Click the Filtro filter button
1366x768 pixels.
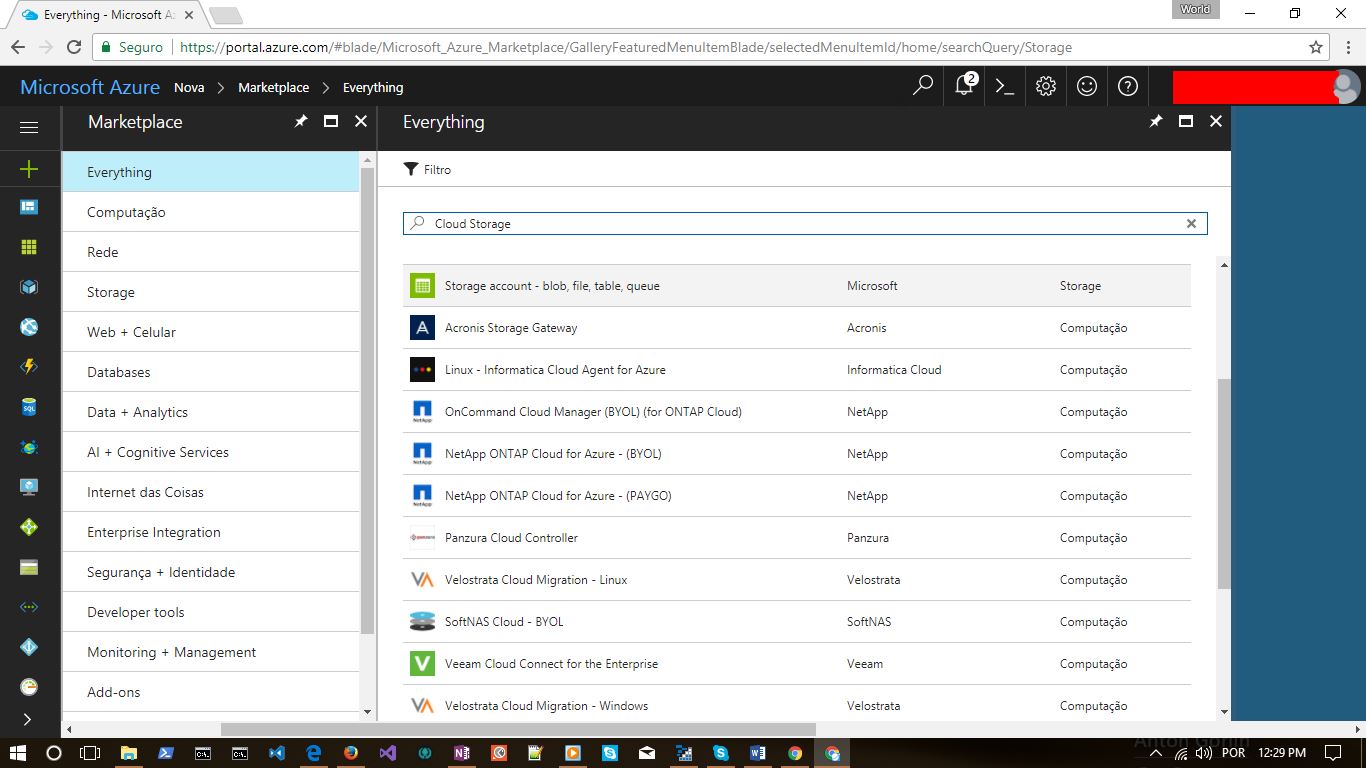pyautogui.click(x=427, y=170)
